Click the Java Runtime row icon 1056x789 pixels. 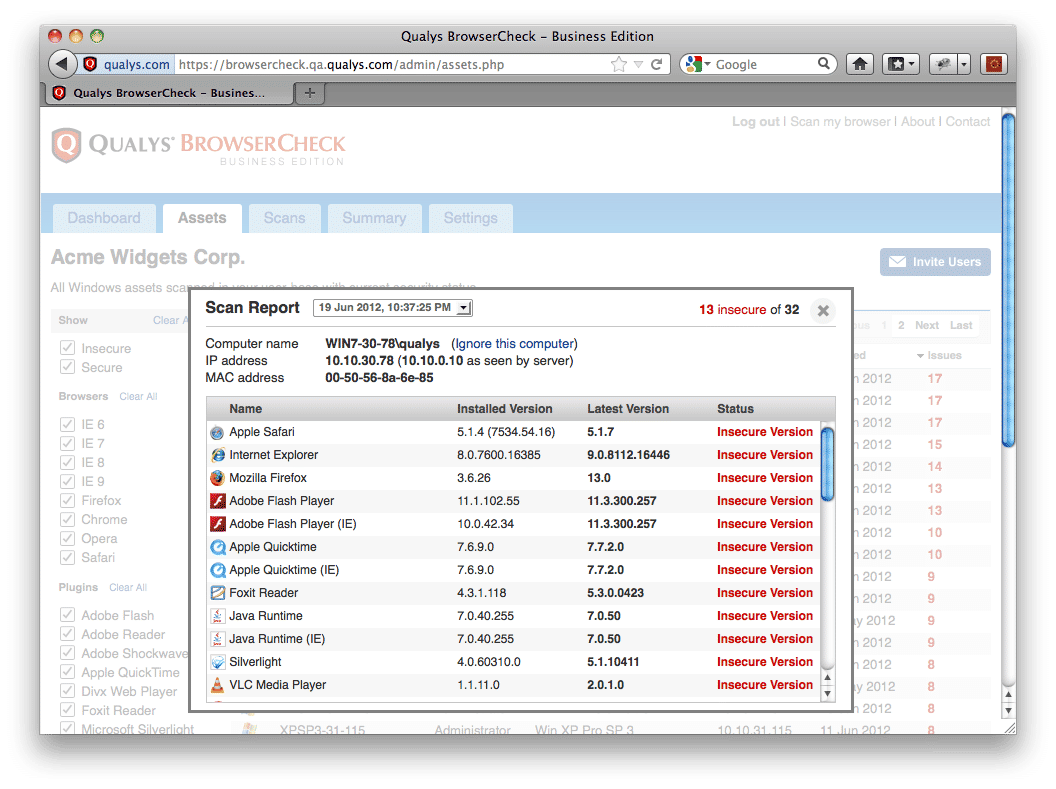point(217,616)
